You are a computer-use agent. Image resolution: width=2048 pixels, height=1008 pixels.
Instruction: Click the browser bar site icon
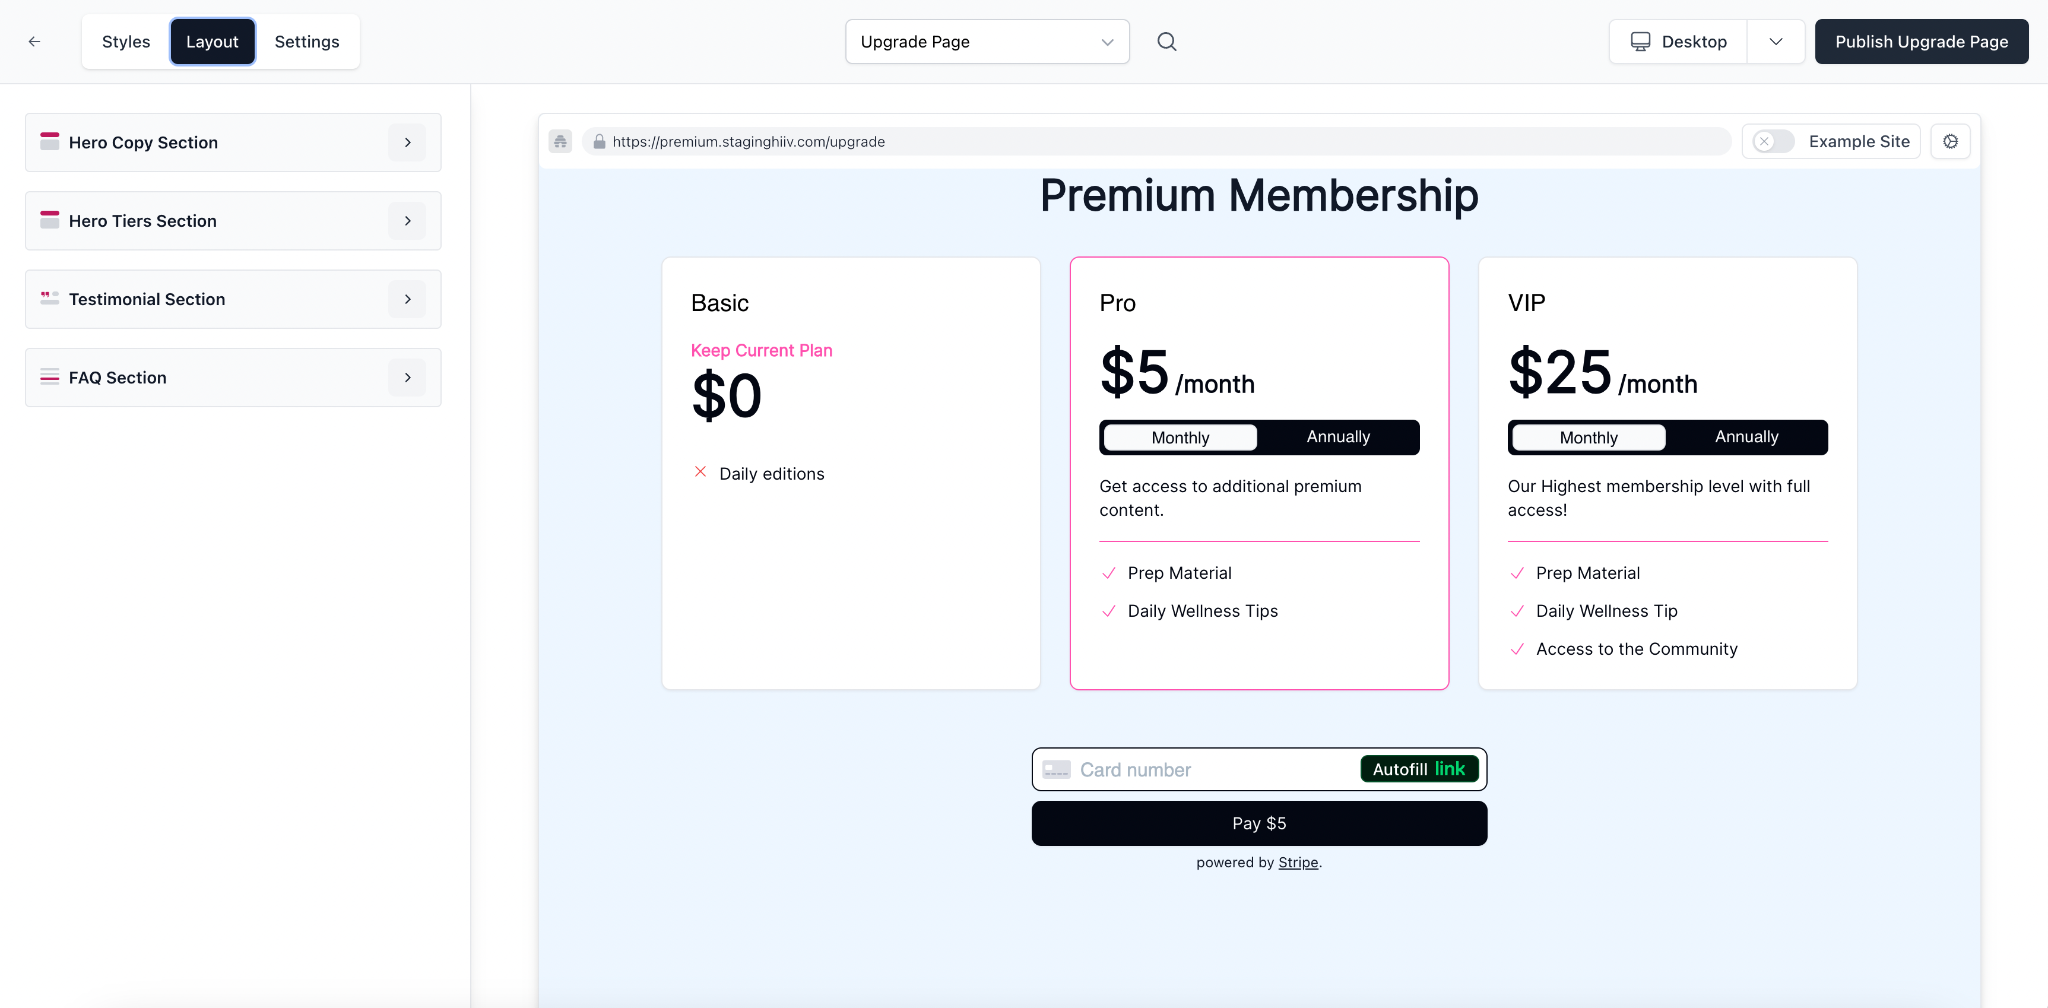[560, 142]
